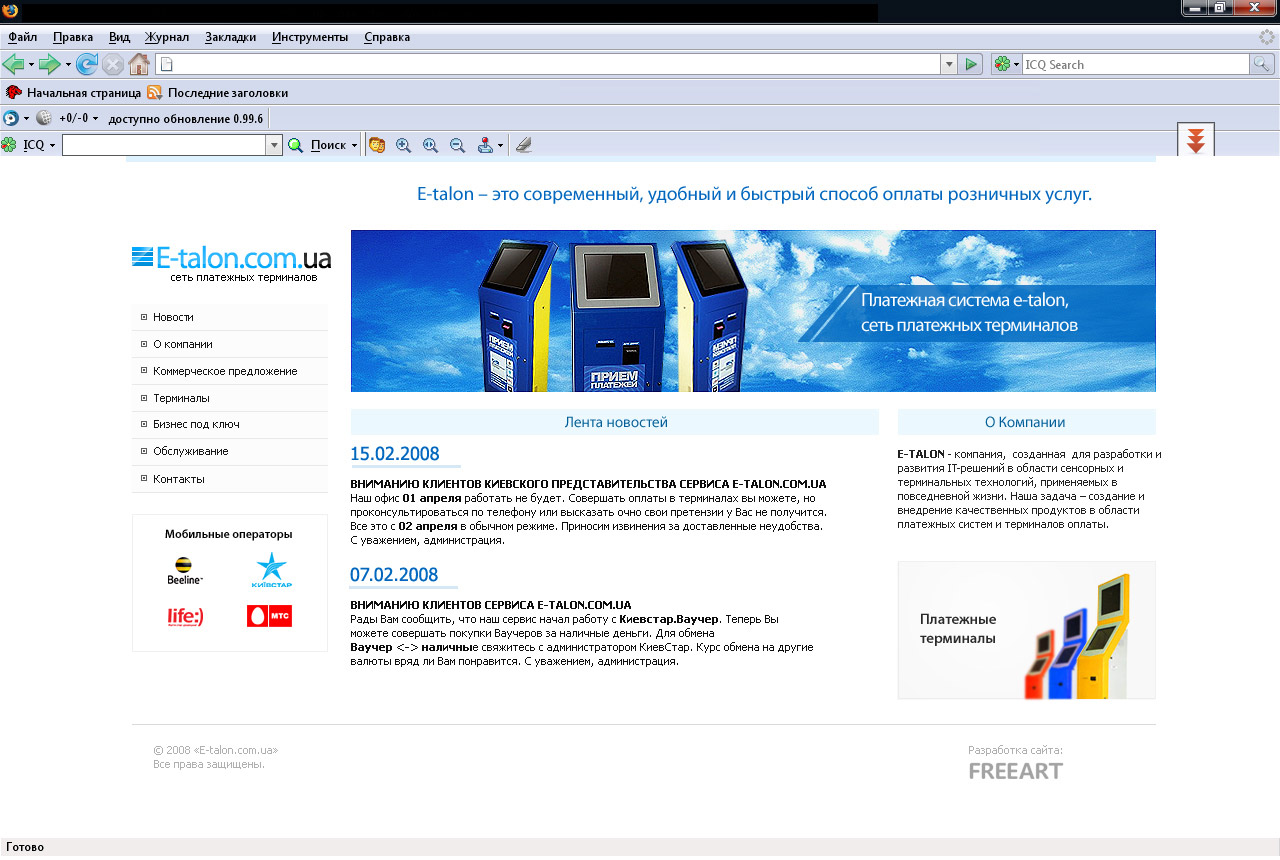Viewport: 1280px width, 860px height.
Task: Open the Forward history dropdown arrow
Action: coord(68,65)
